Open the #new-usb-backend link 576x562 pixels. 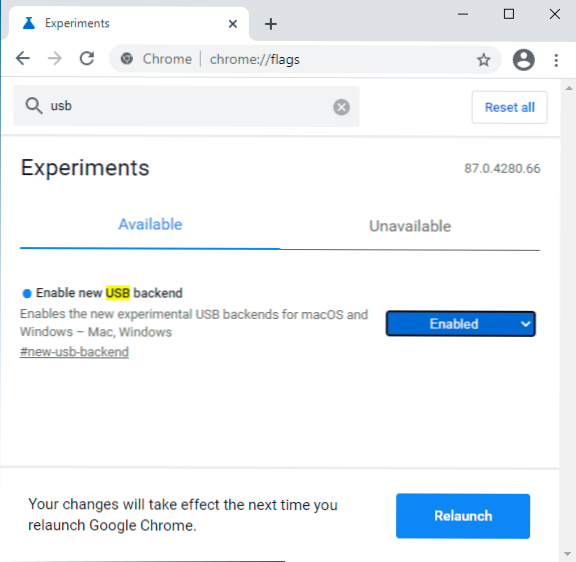[74, 352]
